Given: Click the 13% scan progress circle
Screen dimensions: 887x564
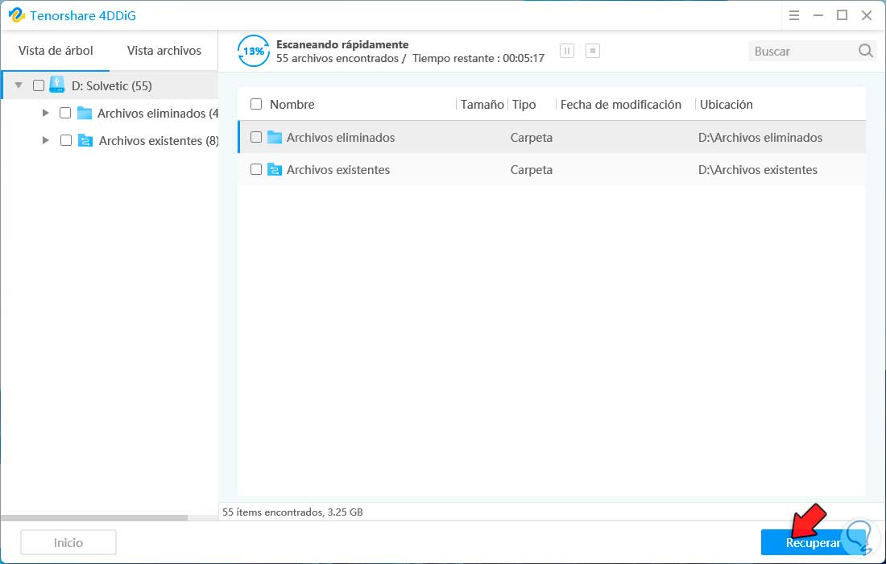Looking at the screenshot, I should [x=253, y=51].
